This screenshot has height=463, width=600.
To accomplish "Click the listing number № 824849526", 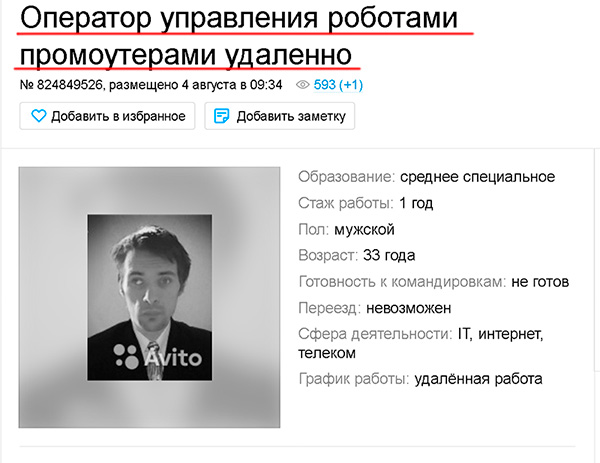I will [61, 85].
